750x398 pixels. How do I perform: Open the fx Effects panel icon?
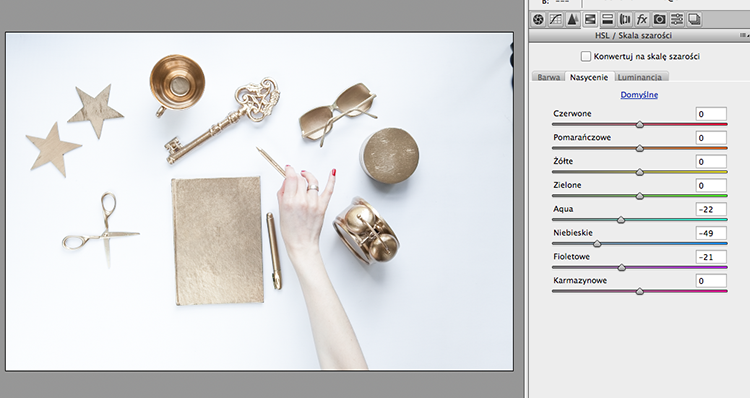642,20
